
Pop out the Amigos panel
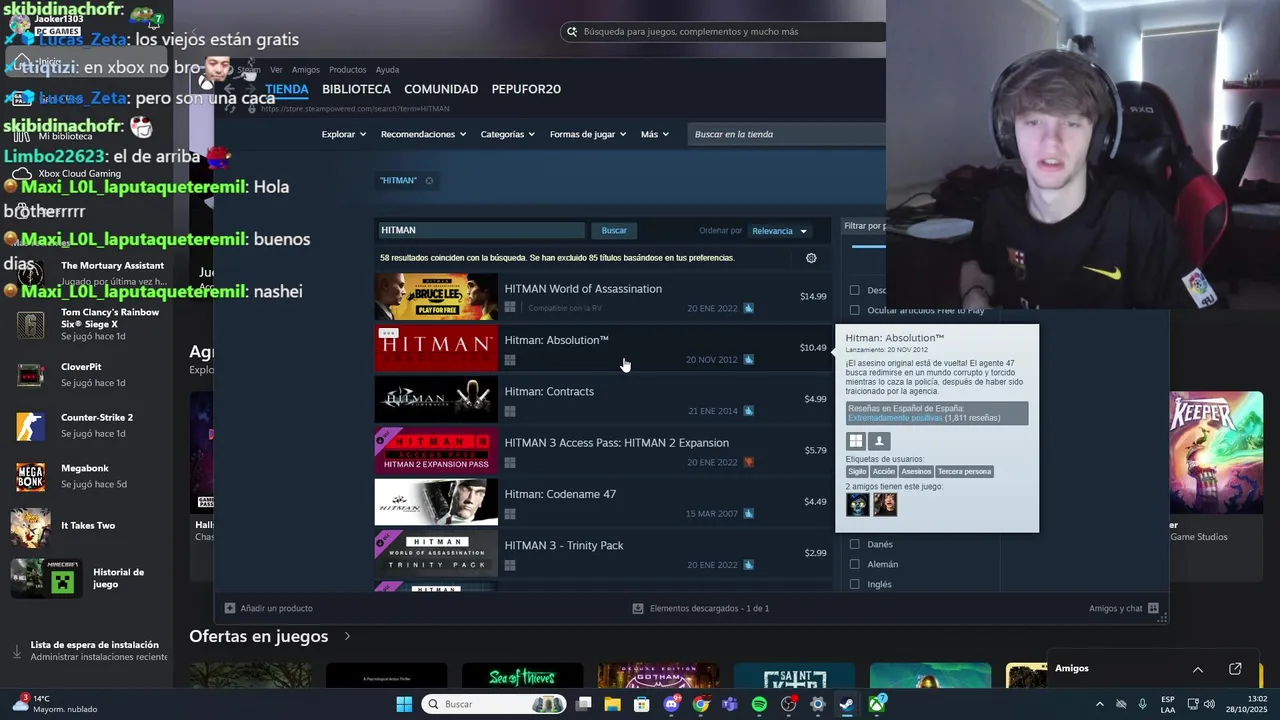click(x=1235, y=669)
